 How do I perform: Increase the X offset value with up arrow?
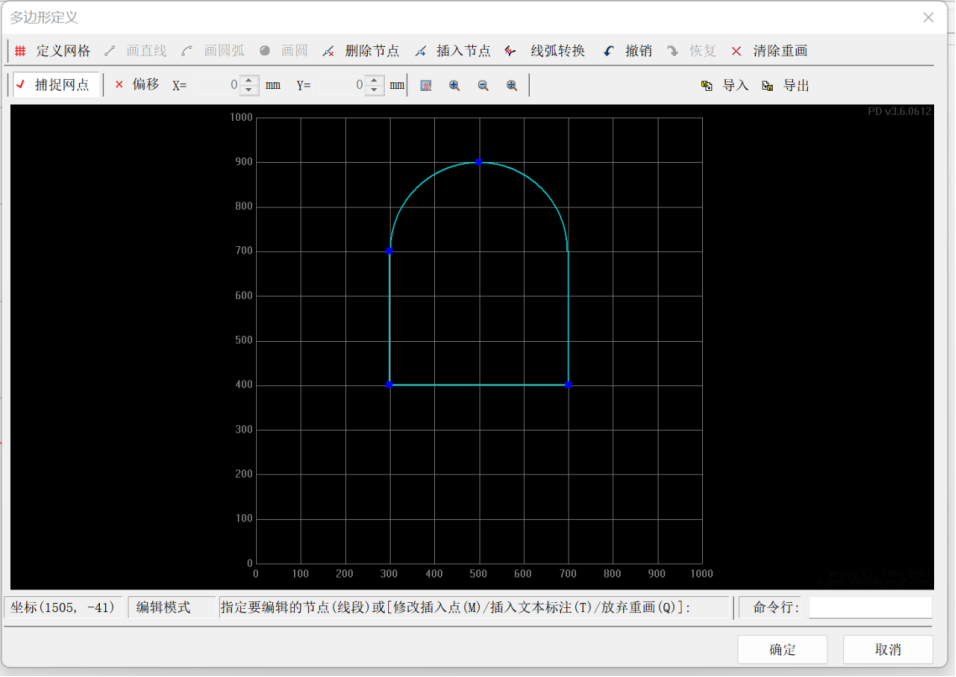[x=250, y=81]
